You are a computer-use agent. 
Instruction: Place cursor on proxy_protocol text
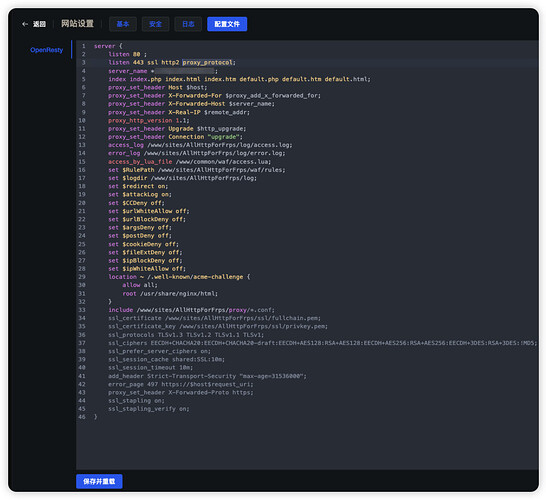(207, 63)
